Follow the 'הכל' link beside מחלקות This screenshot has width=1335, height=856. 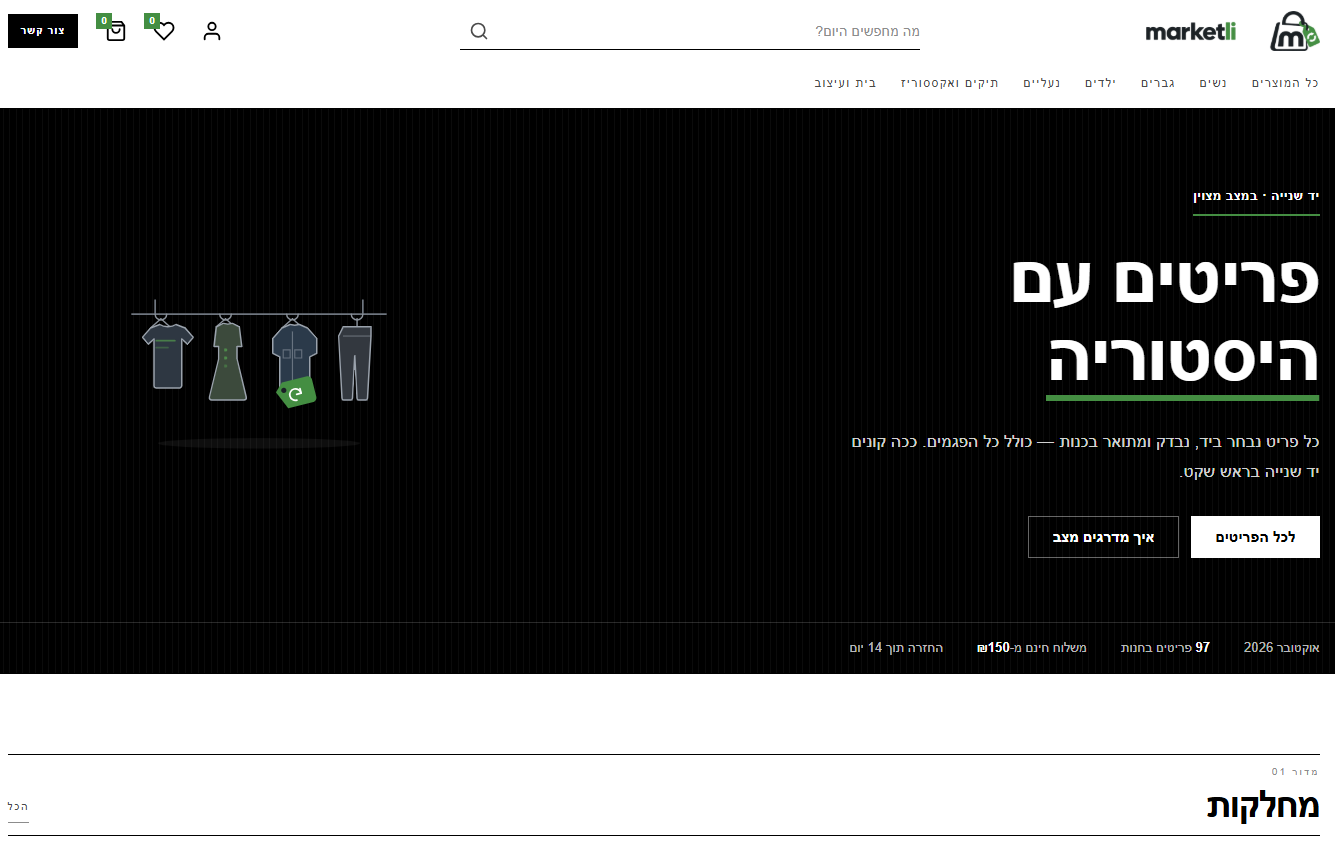pyautogui.click(x=18, y=807)
